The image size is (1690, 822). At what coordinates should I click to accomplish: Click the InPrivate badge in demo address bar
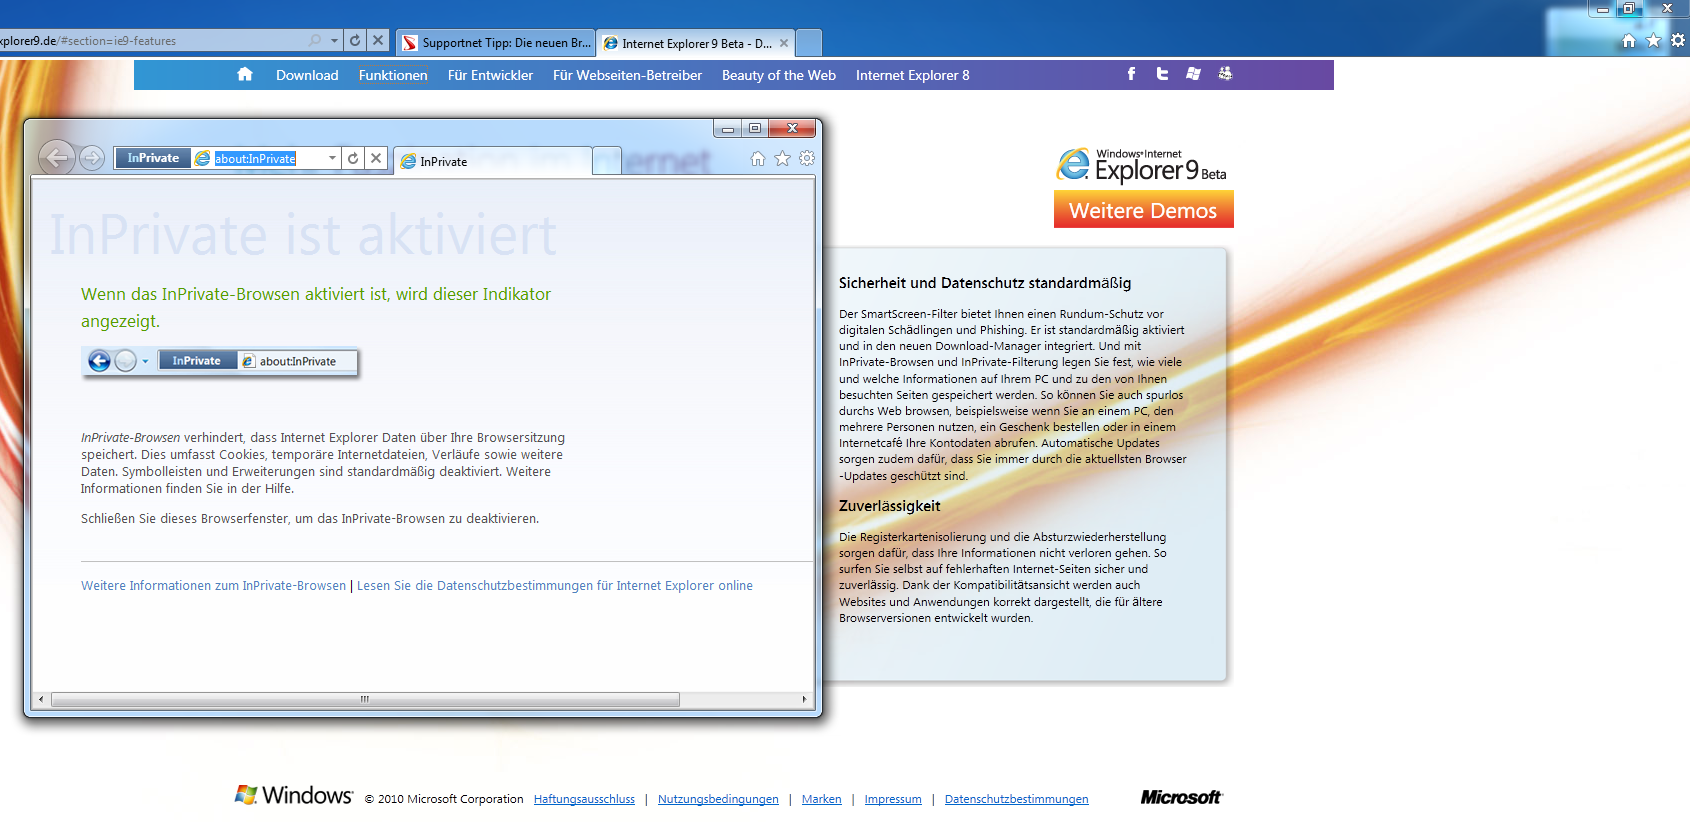click(153, 158)
